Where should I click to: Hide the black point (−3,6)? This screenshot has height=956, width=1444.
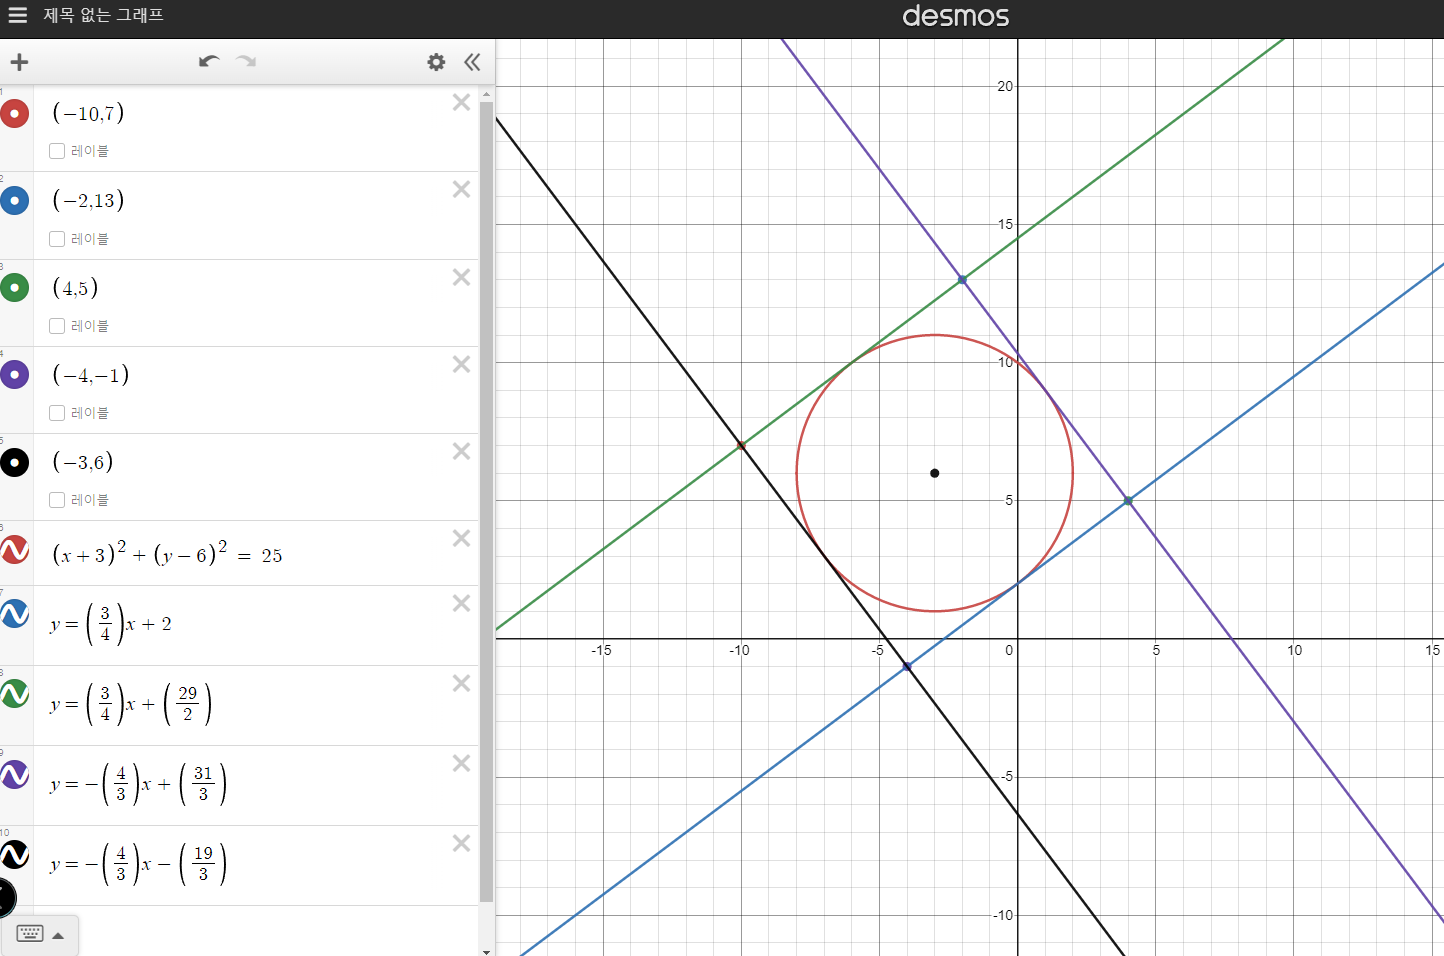tap(14, 462)
